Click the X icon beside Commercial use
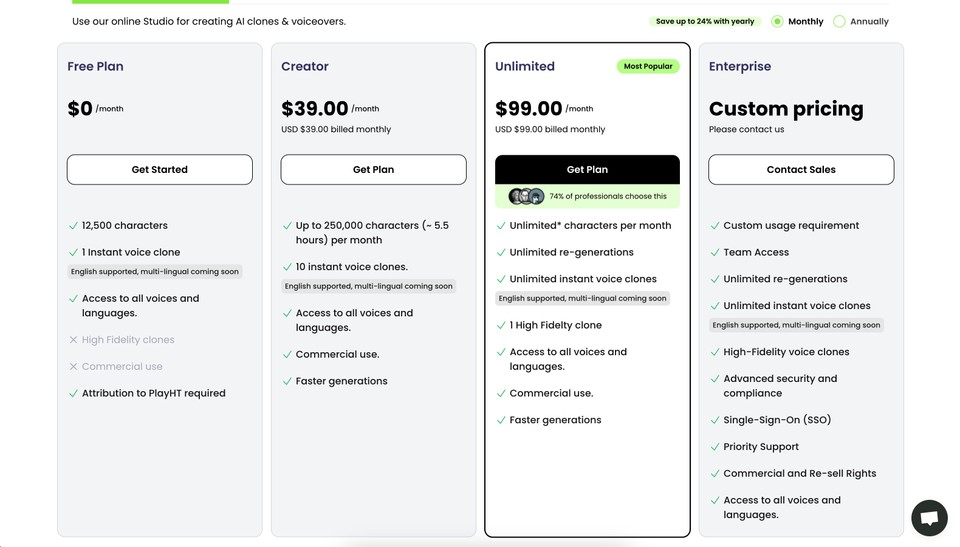960x547 pixels. click(x=73, y=366)
